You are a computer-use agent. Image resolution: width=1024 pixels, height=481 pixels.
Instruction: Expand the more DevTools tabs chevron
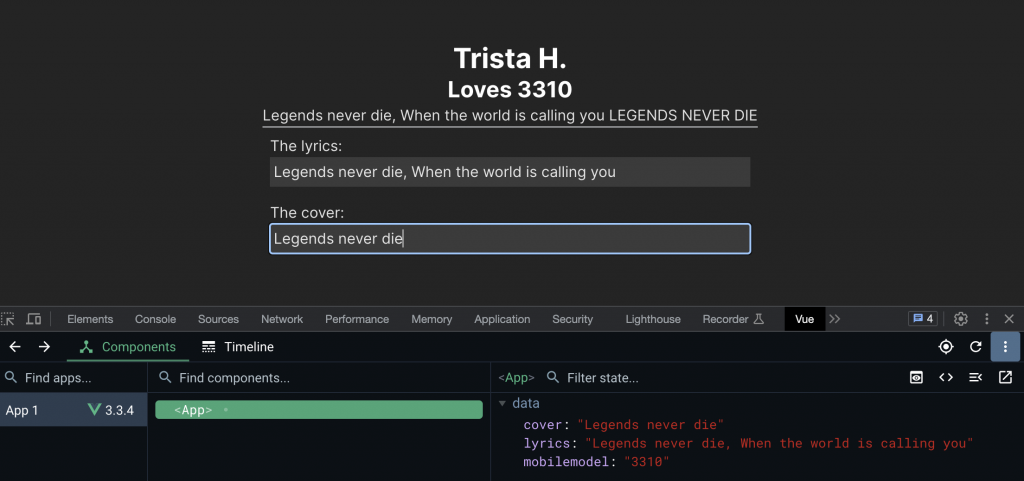coord(835,319)
